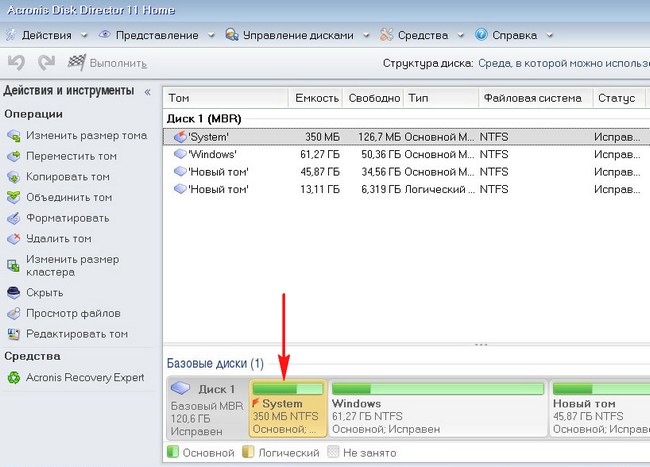Click the Форматировать icon

[x=14, y=218]
